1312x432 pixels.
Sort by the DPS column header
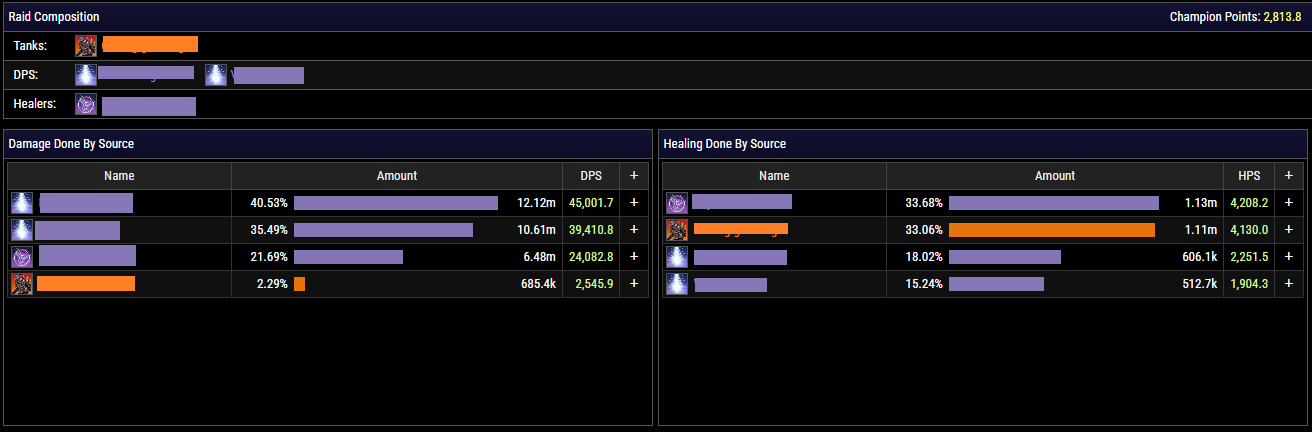click(x=591, y=176)
